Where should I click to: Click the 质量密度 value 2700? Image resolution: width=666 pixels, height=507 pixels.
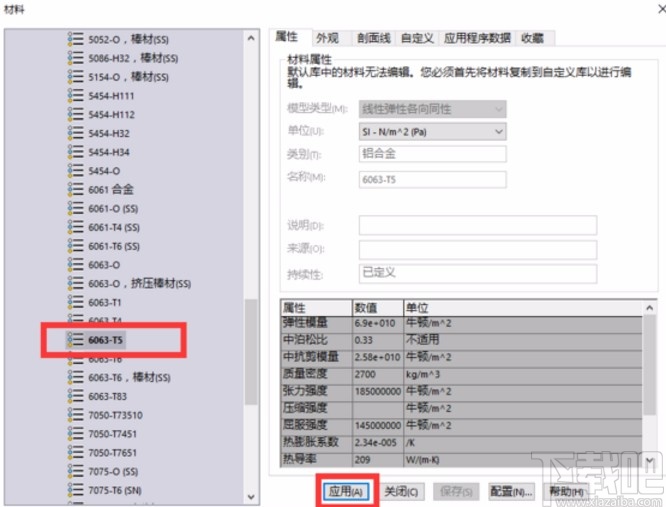[x=365, y=374]
